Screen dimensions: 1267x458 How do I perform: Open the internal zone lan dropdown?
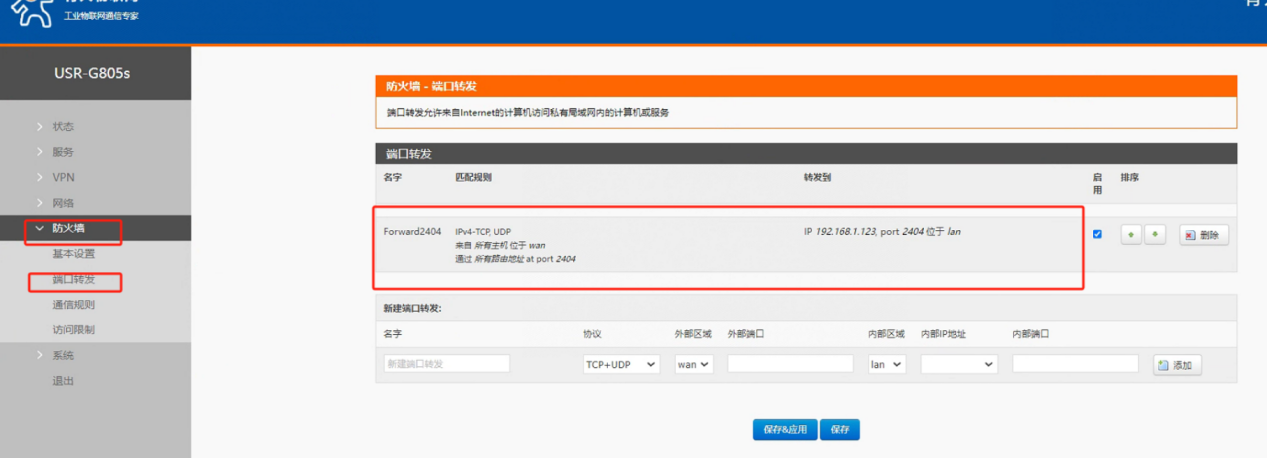(886, 365)
